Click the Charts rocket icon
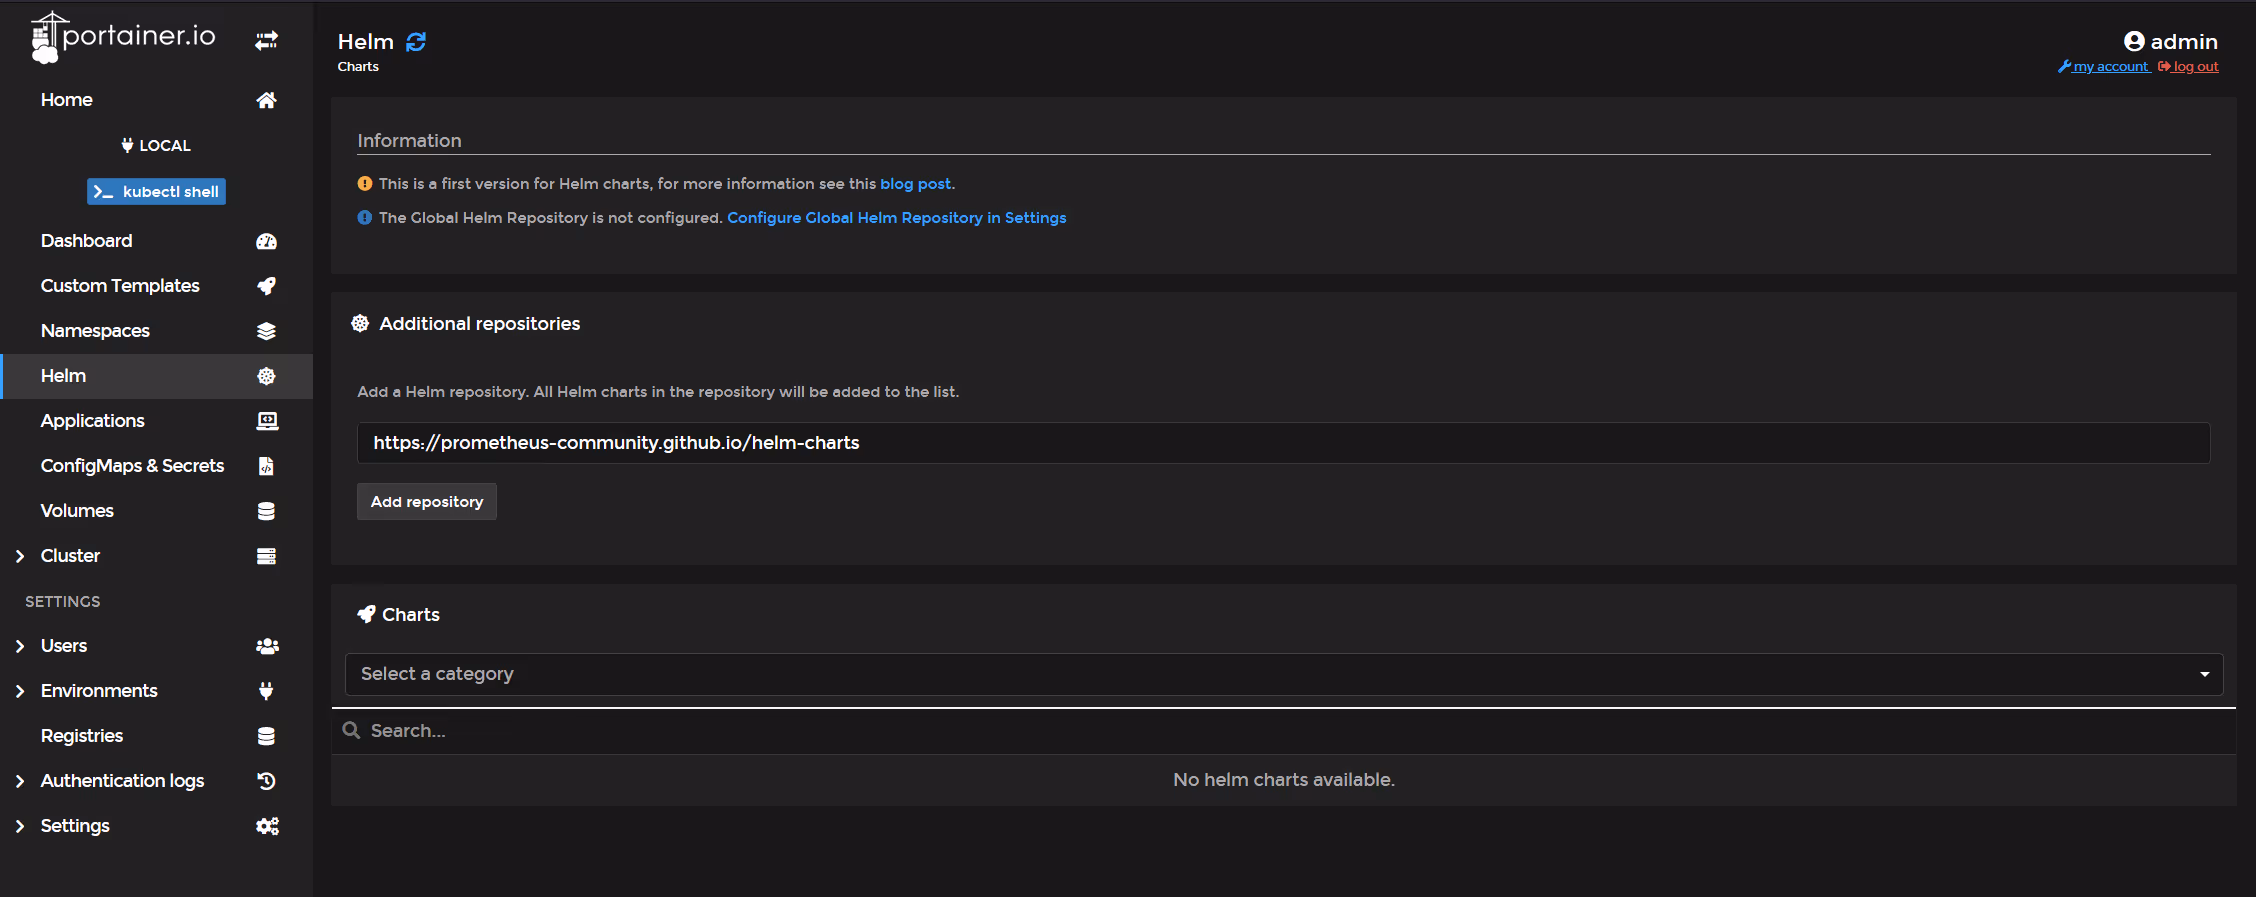This screenshot has width=2256, height=897. pos(367,614)
